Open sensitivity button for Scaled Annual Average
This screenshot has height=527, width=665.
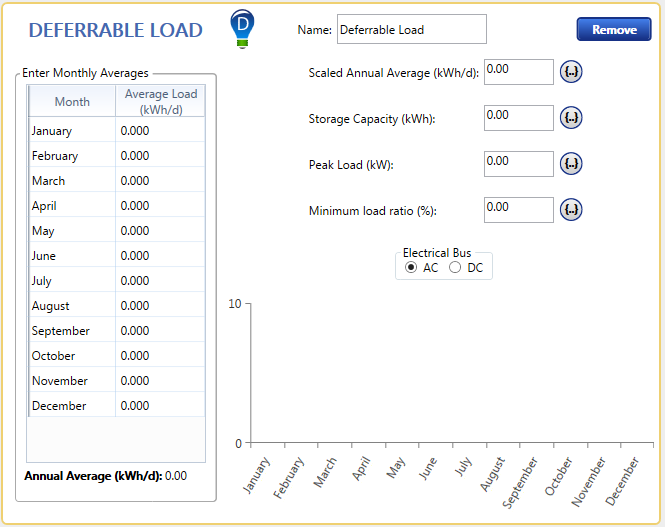point(571,72)
